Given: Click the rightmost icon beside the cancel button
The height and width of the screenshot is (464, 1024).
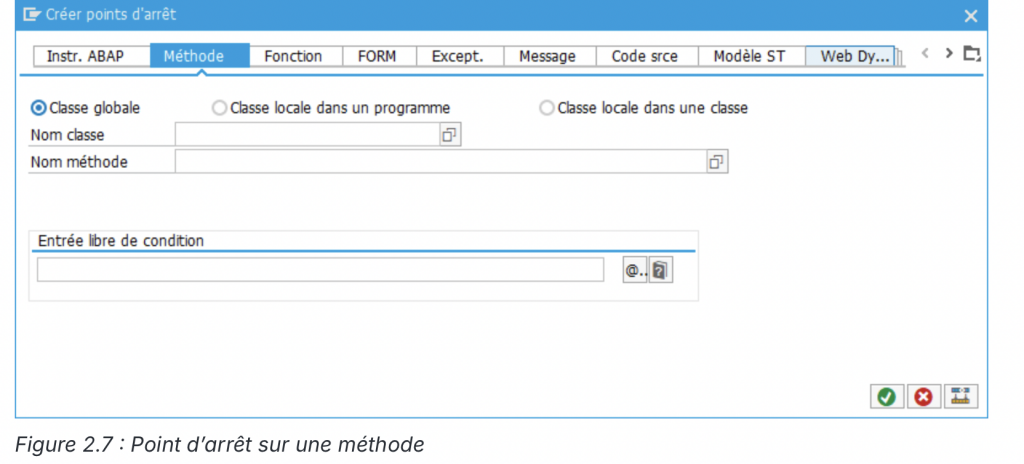Looking at the screenshot, I should [961, 397].
